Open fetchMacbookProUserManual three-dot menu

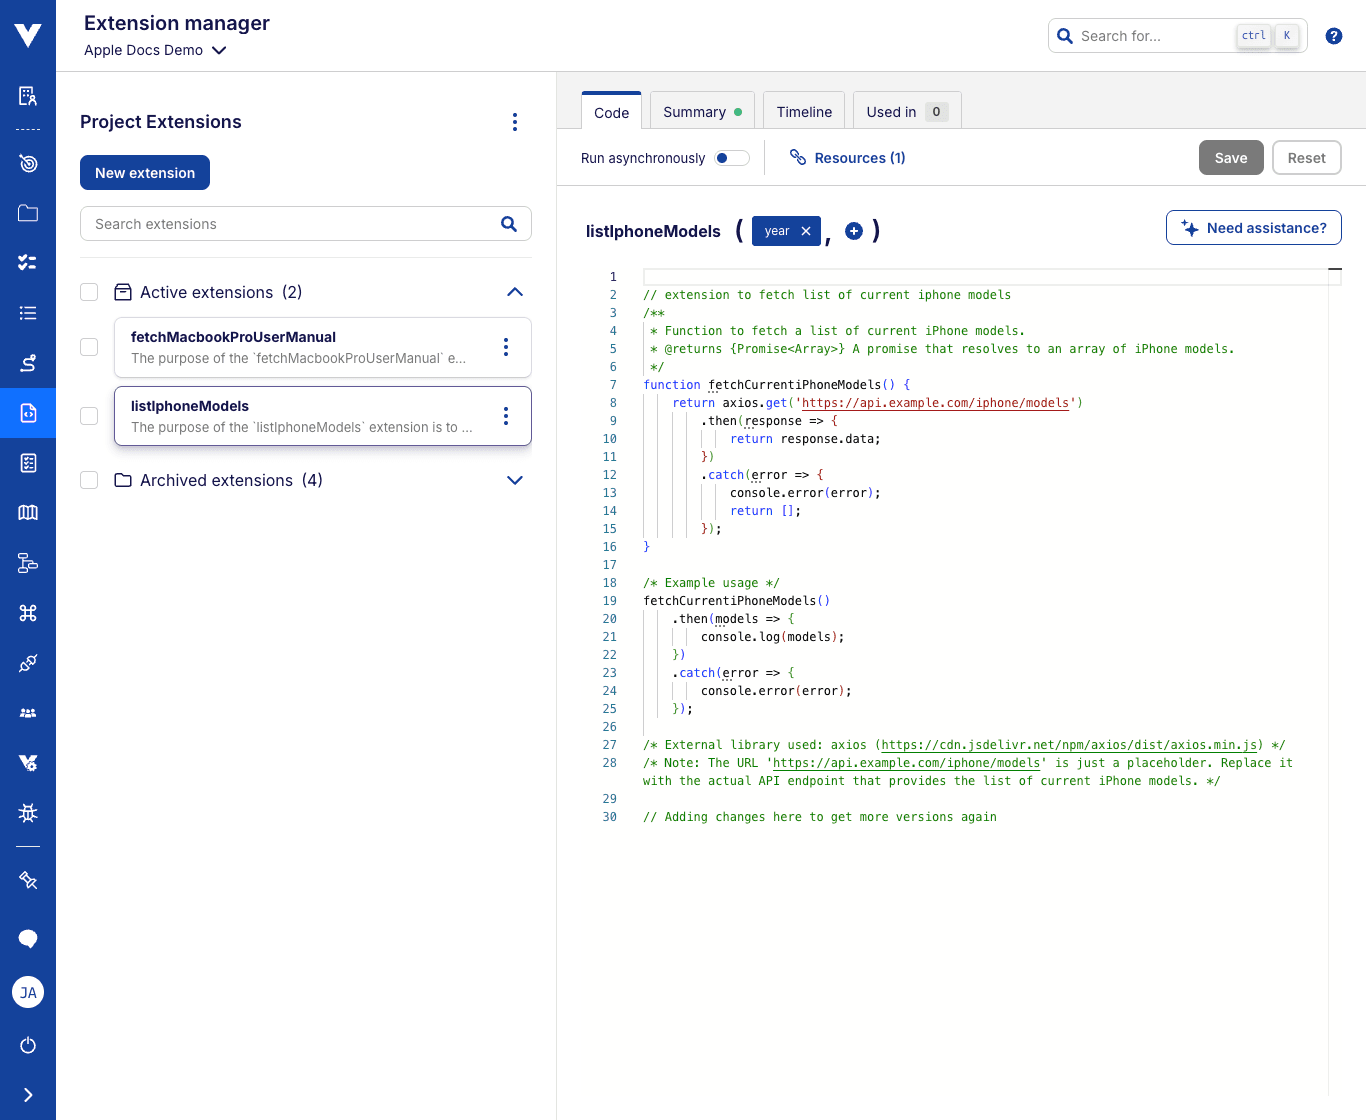click(x=506, y=347)
